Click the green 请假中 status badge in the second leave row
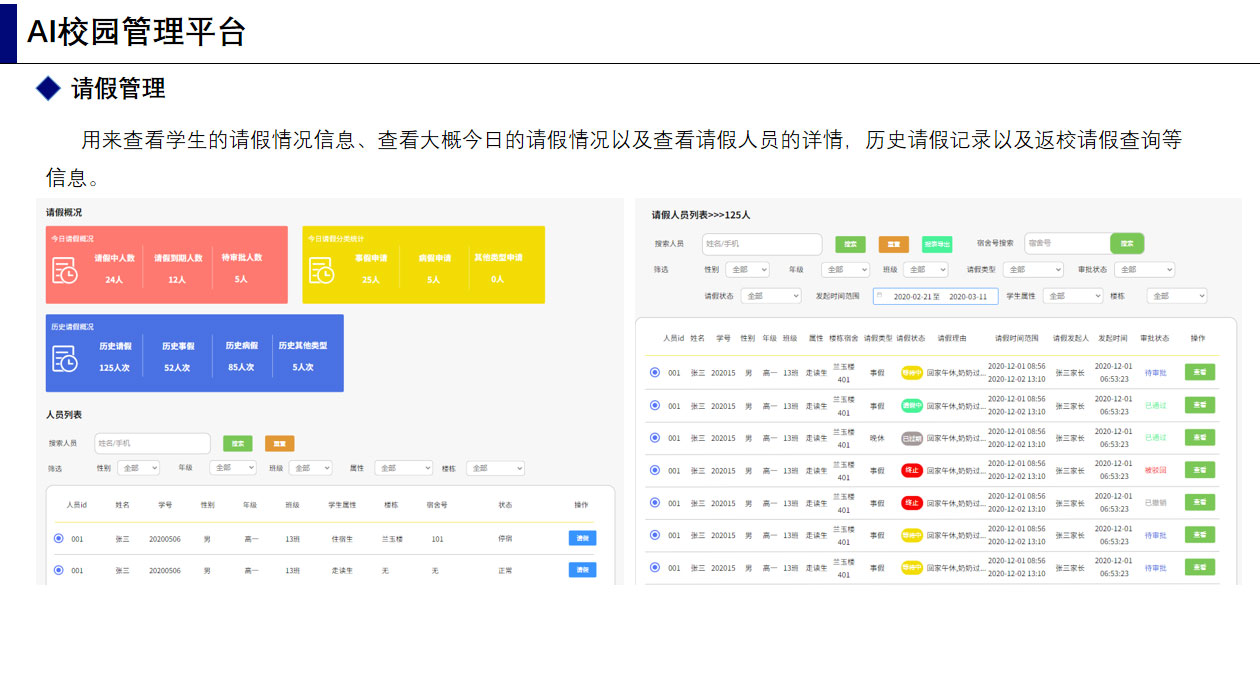 coord(911,406)
